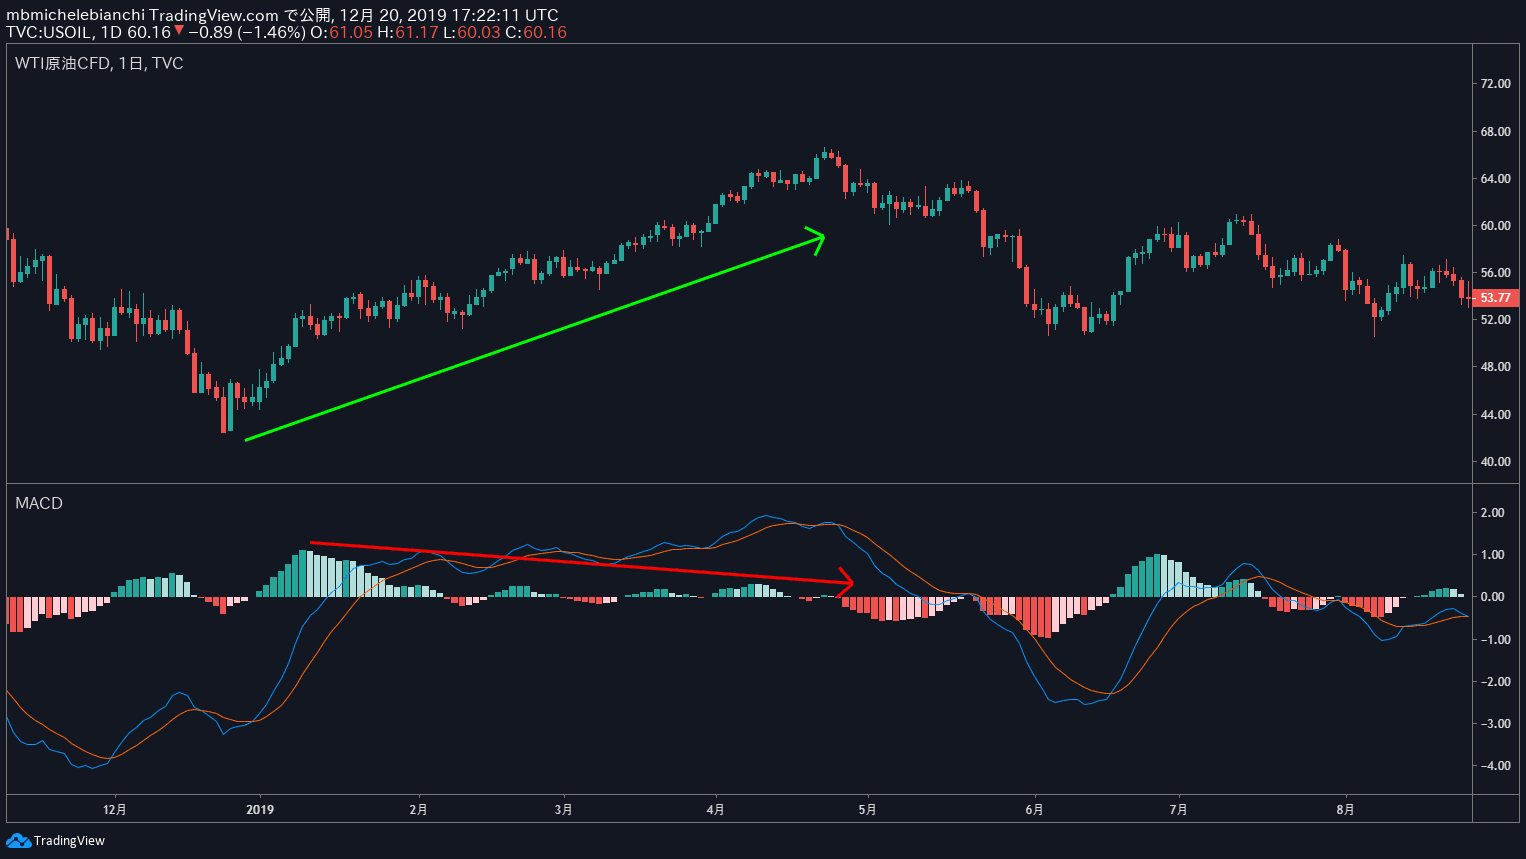Click the 72.00 price axis label

pyautogui.click(x=1495, y=84)
